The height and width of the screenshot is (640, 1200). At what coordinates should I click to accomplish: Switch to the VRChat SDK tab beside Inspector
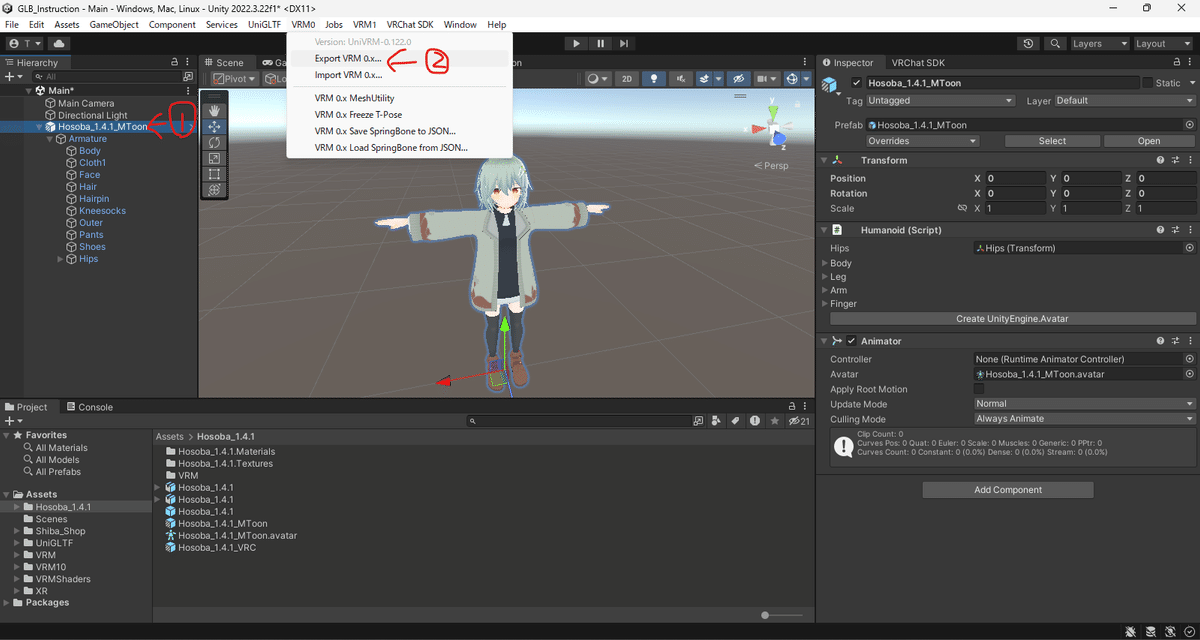(x=919, y=62)
